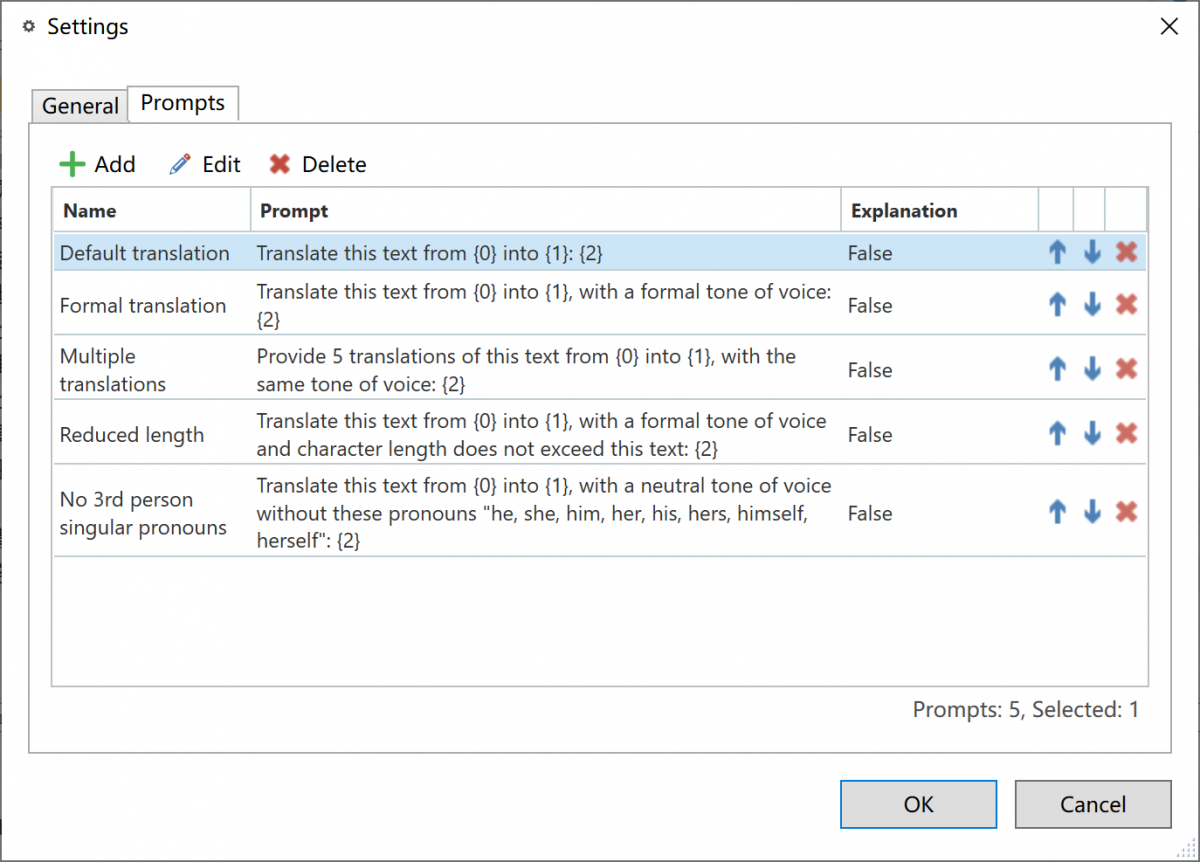Click the Edit pencil toolbar button
This screenshot has width=1200, height=862.
pyautogui.click(x=205, y=164)
